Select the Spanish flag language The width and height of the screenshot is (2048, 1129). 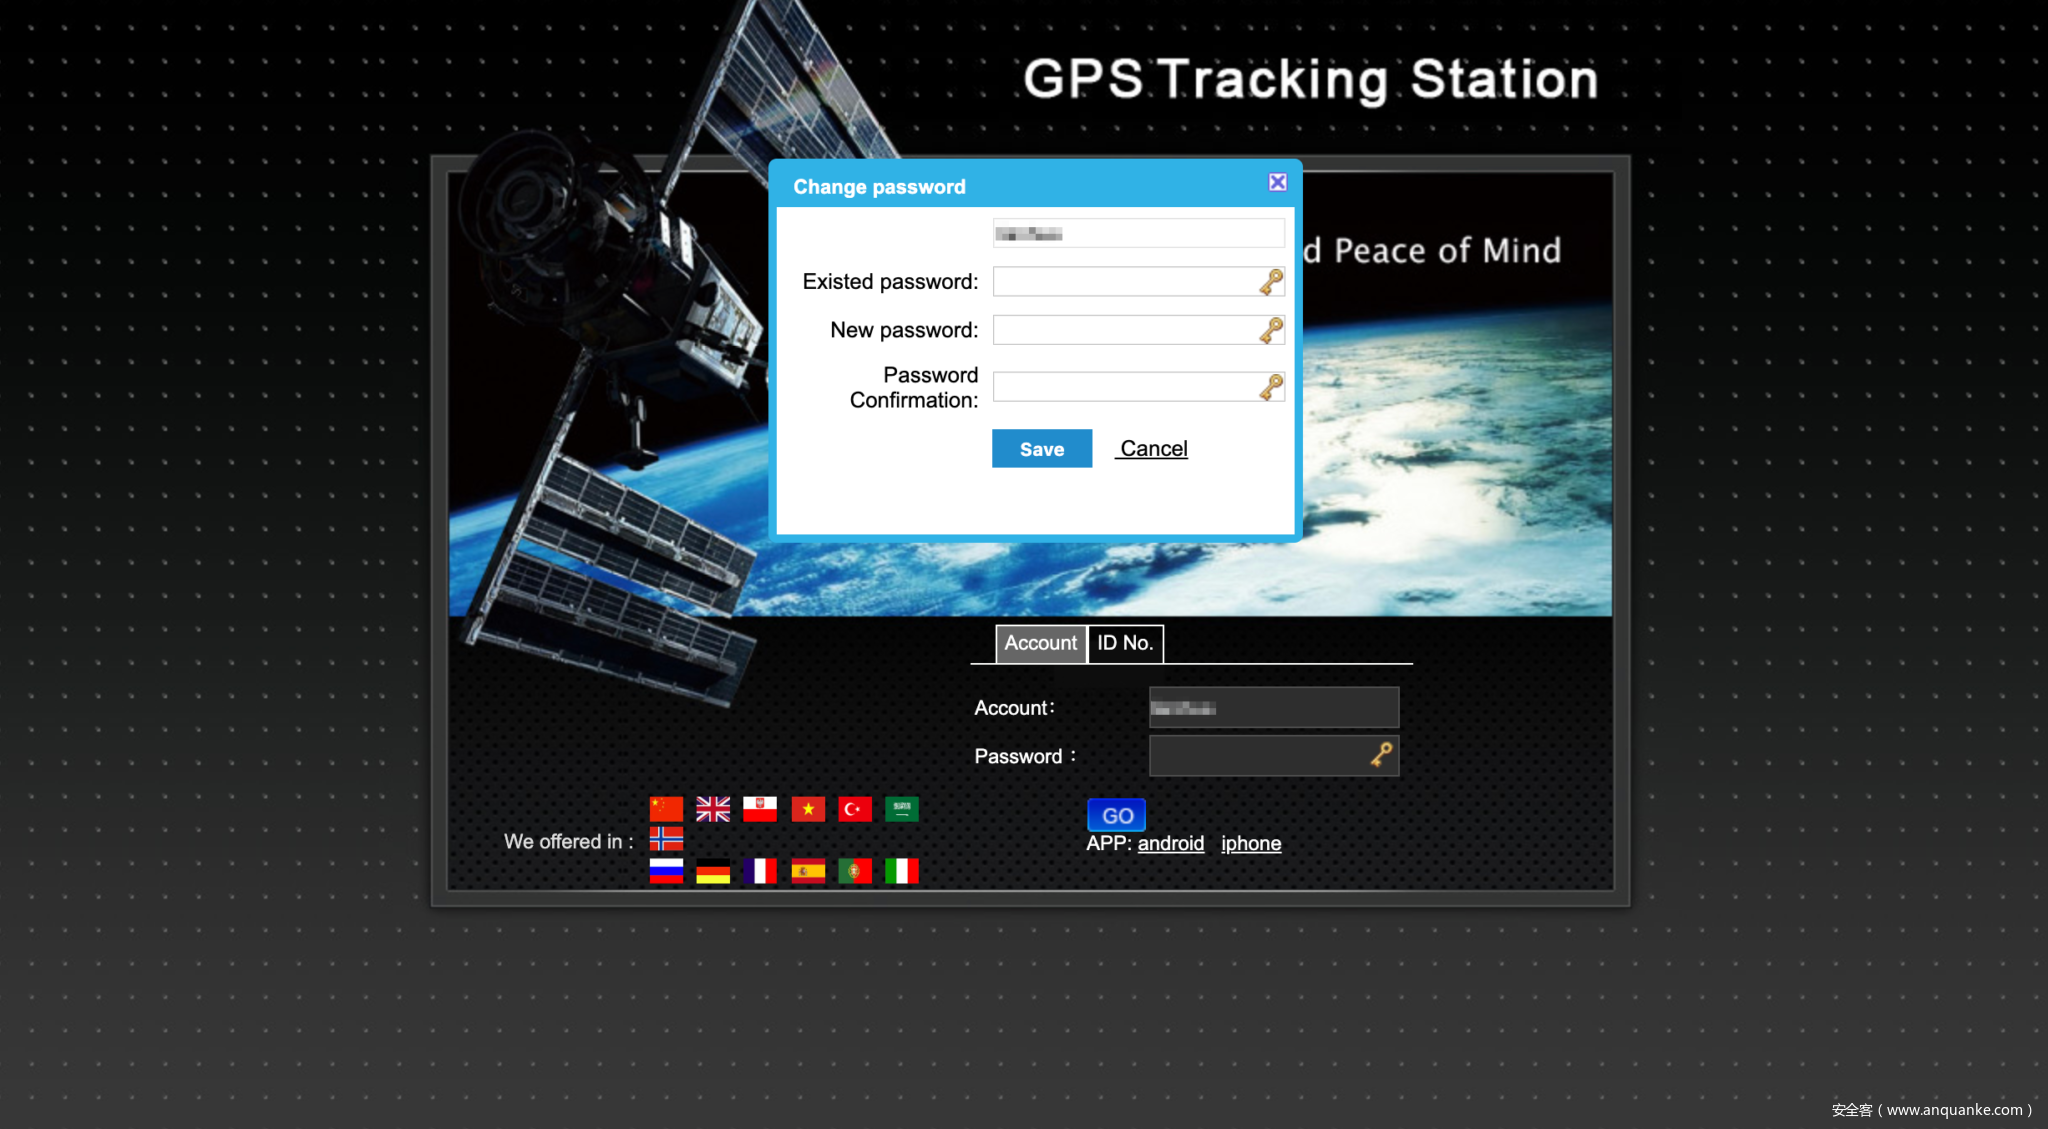pyautogui.click(x=808, y=871)
